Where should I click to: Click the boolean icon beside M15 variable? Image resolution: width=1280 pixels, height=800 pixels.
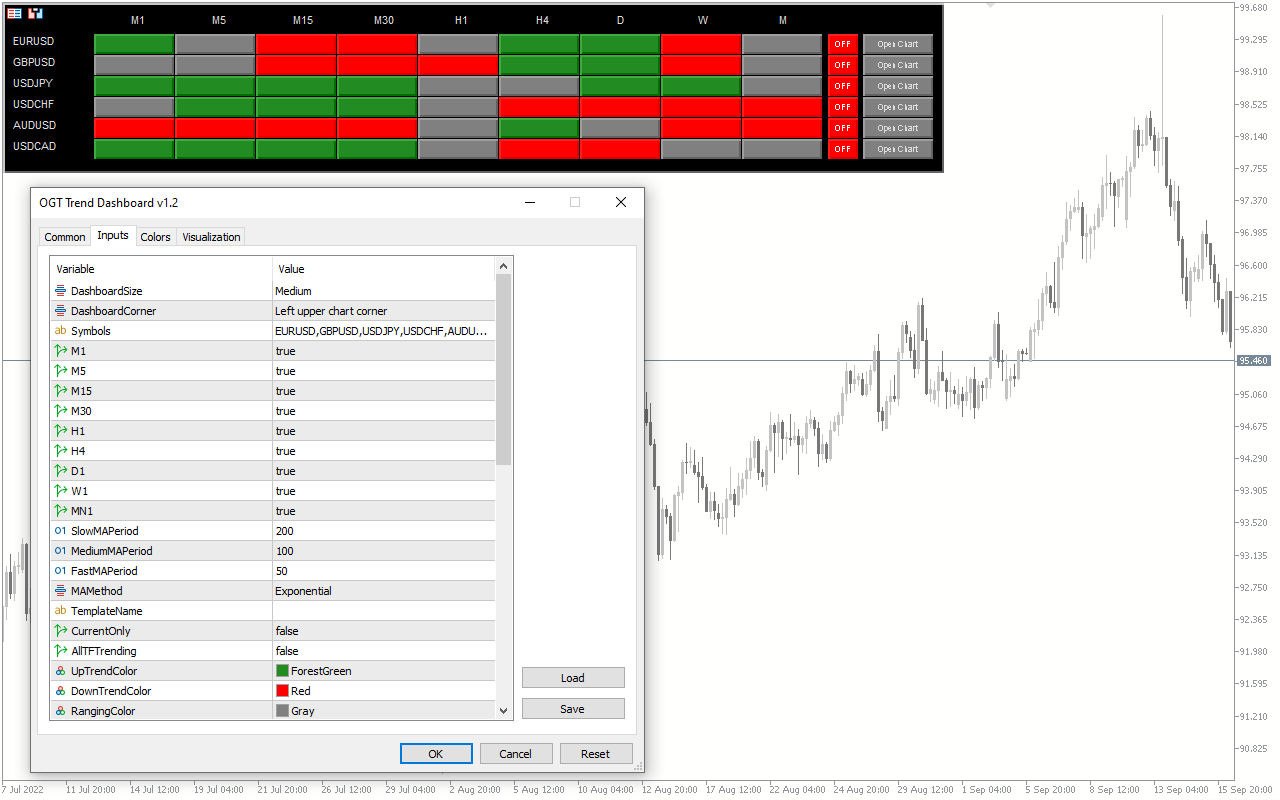click(x=60, y=391)
